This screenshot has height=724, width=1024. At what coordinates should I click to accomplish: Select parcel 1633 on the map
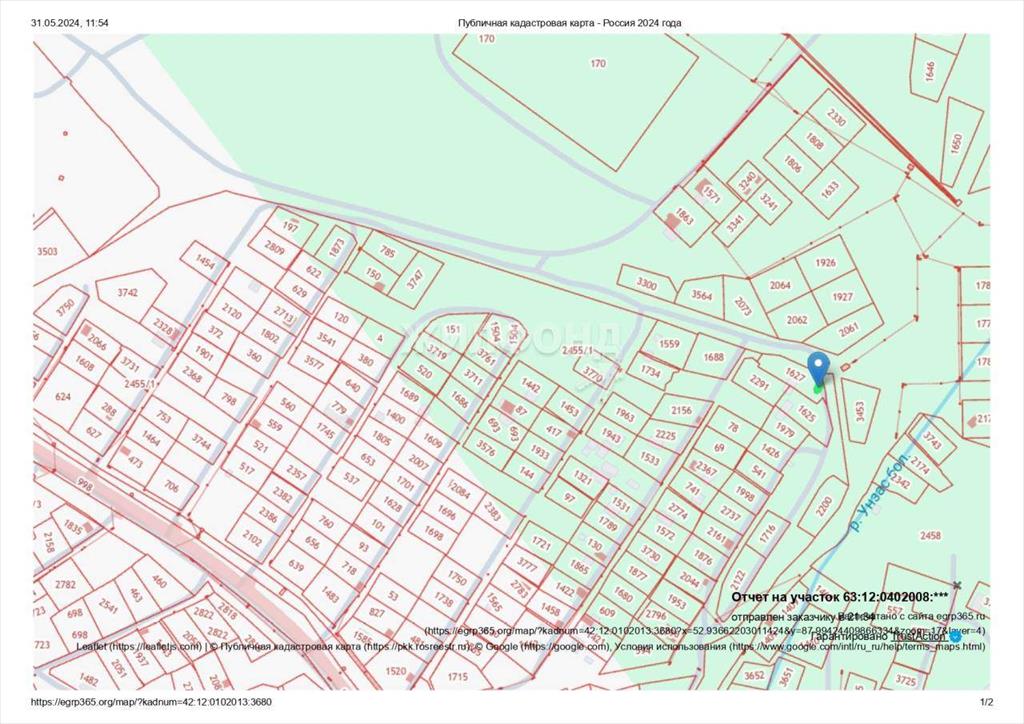(829, 189)
